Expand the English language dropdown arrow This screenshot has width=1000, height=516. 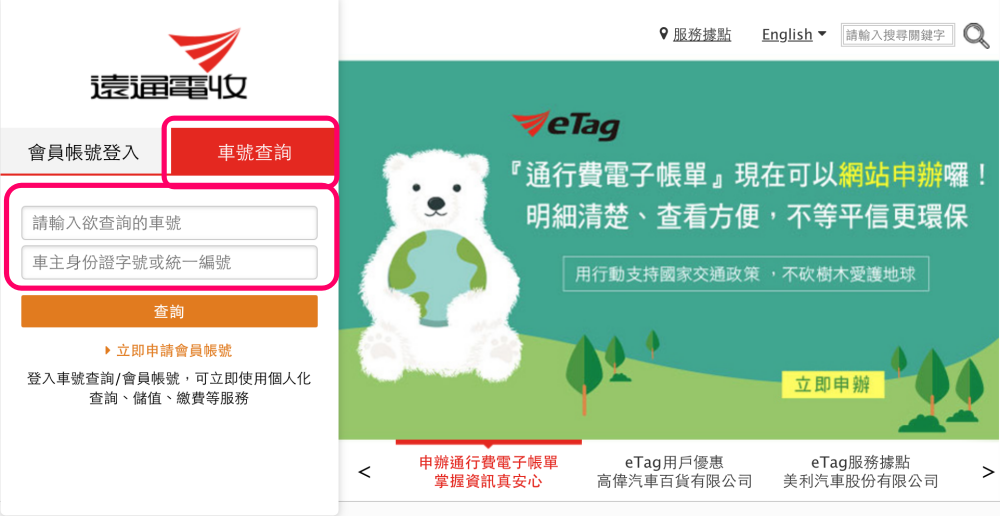point(821,33)
